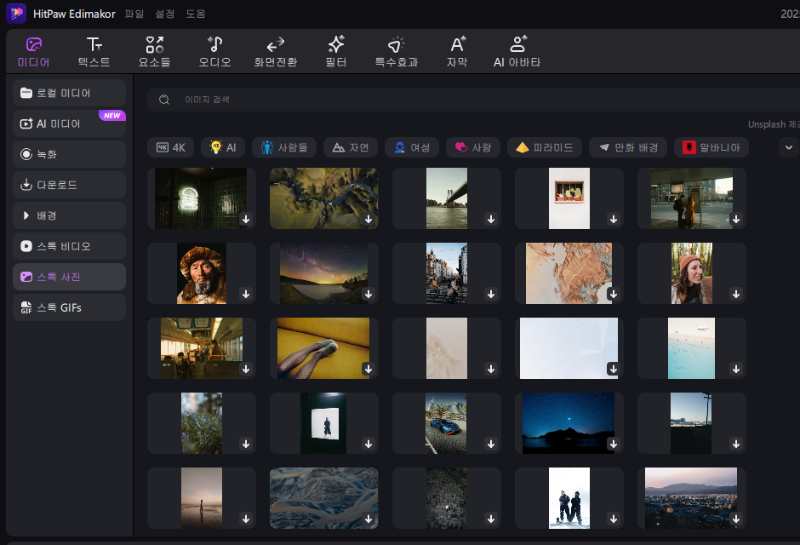Open the 텍스트 (Text) tool tab

[94, 51]
